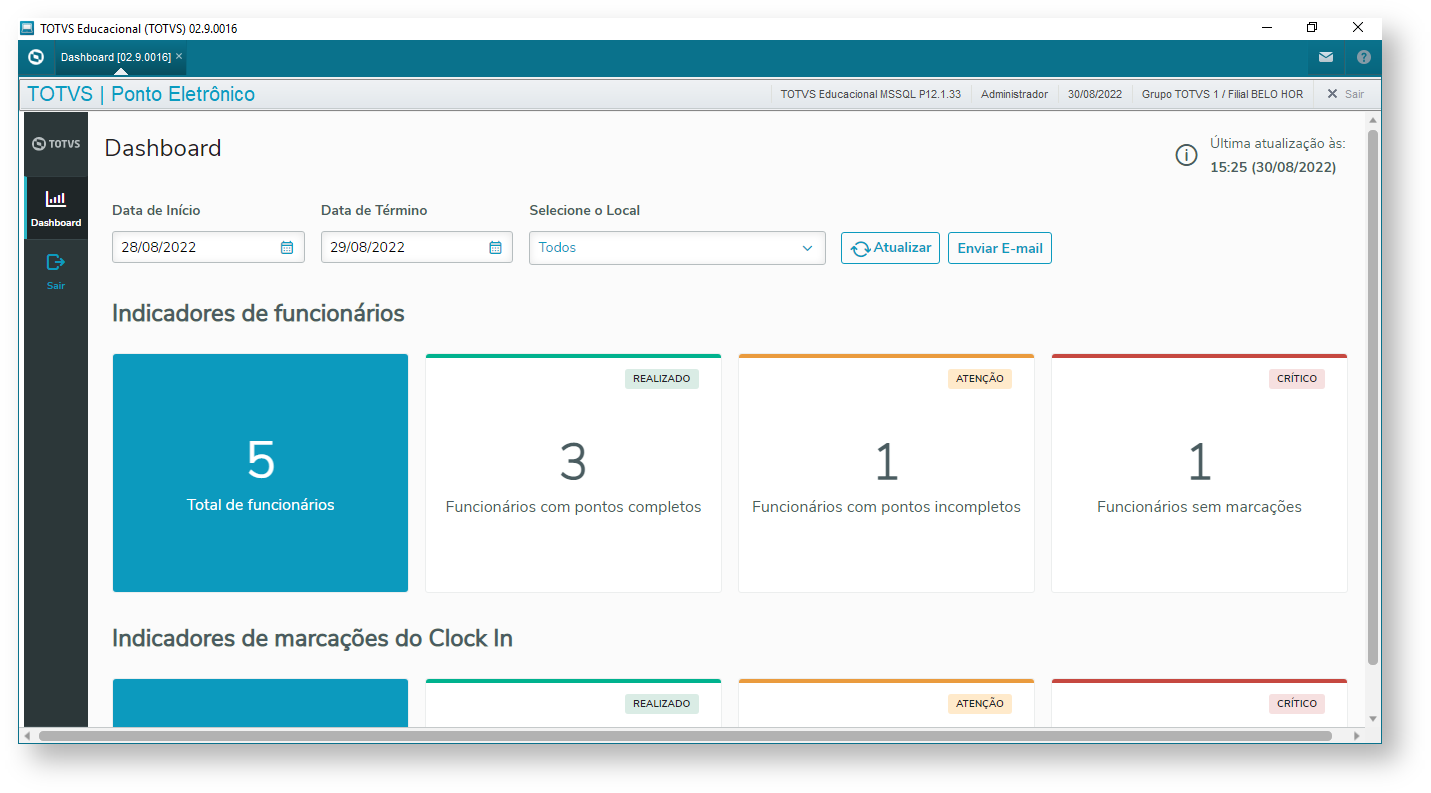Click the TOTVS logo atop the sidebar
The image size is (1431, 793).
[x=56, y=144]
